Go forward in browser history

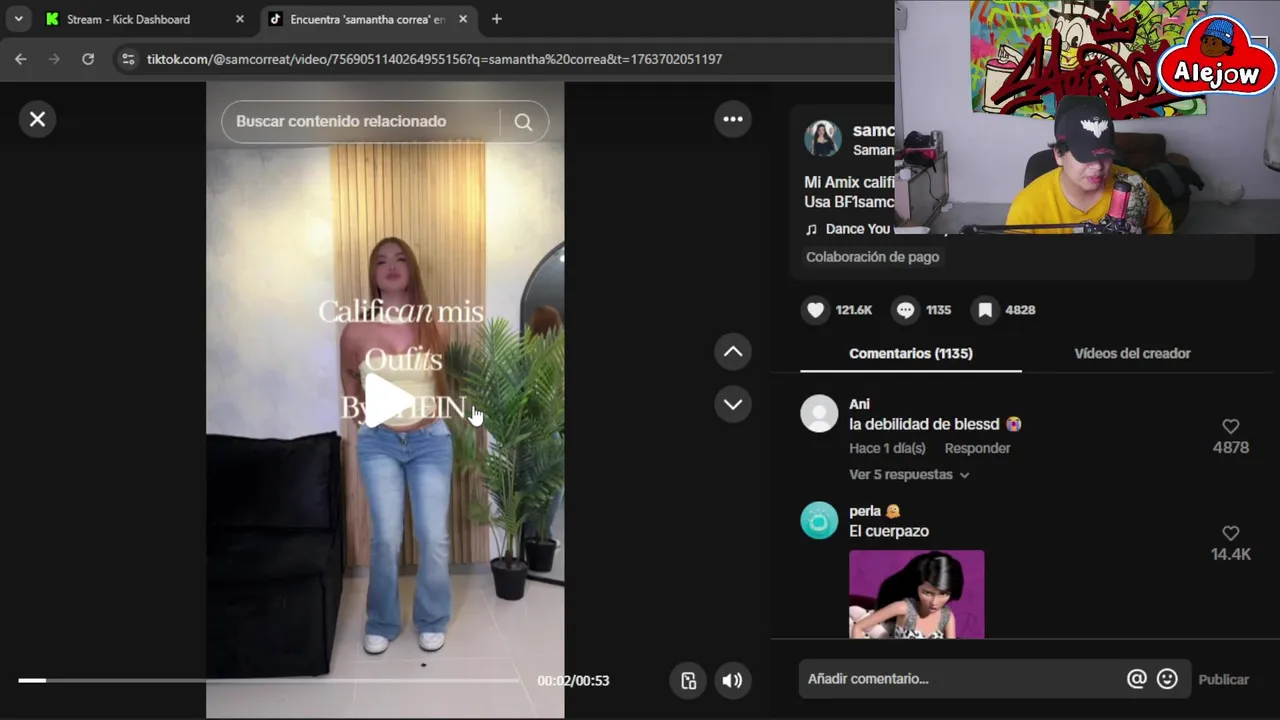pyautogui.click(x=54, y=59)
